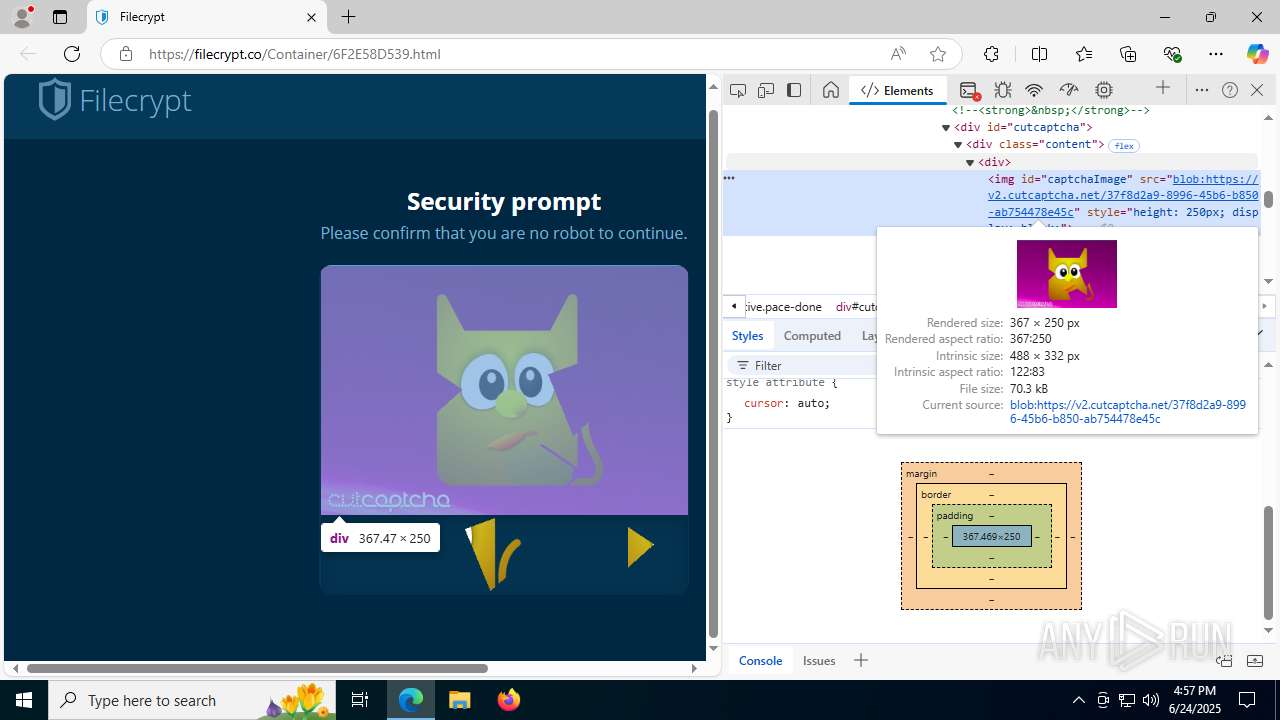The image size is (1280, 720).
Task: Open the Memory chip tool
Action: pyautogui.click(x=1104, y=90)
